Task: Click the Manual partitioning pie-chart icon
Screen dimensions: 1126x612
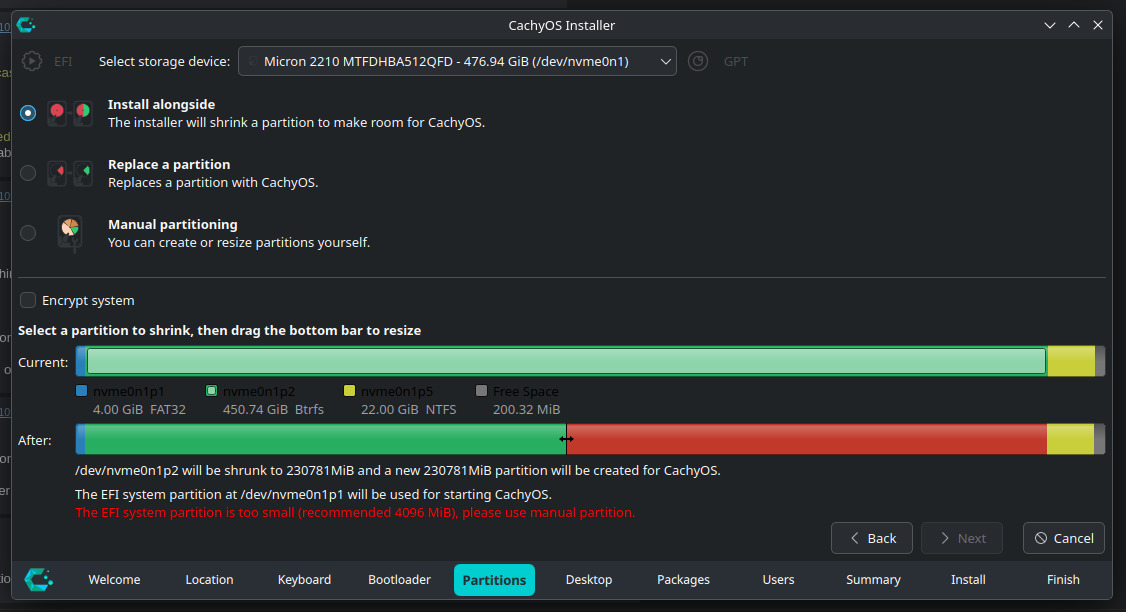Action: click(70, 233)
